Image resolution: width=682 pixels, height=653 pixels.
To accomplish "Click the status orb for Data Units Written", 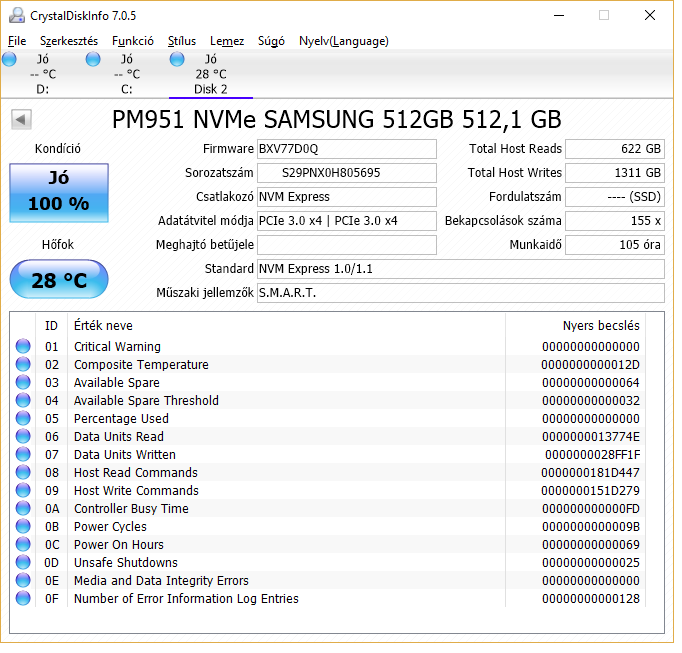I will tap(23, 454).
